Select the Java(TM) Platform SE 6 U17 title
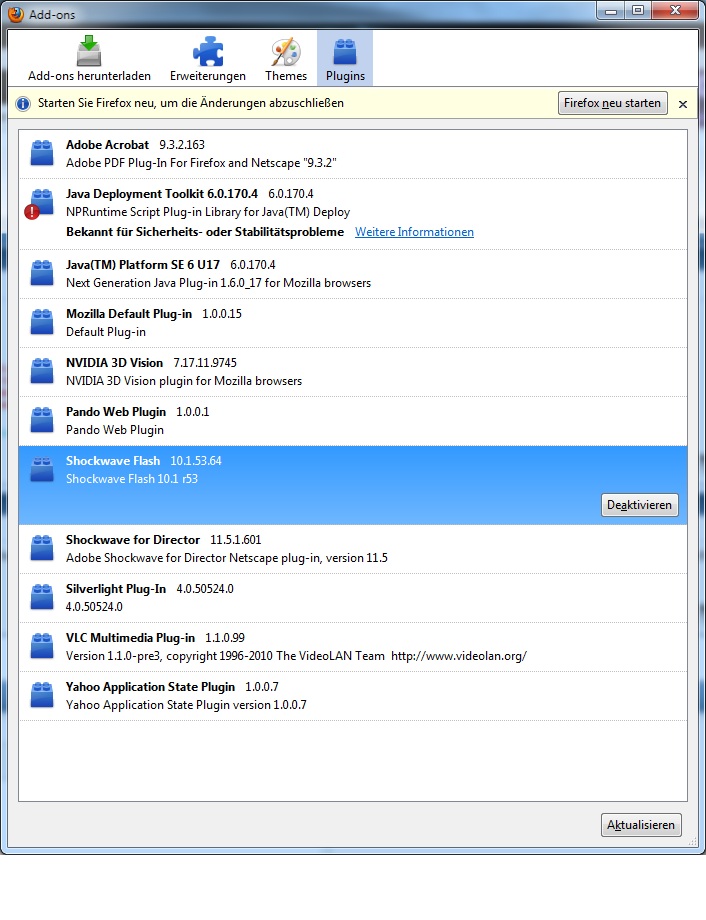The width and height of the screenshot is (706, 920). (x=143, y=265)
